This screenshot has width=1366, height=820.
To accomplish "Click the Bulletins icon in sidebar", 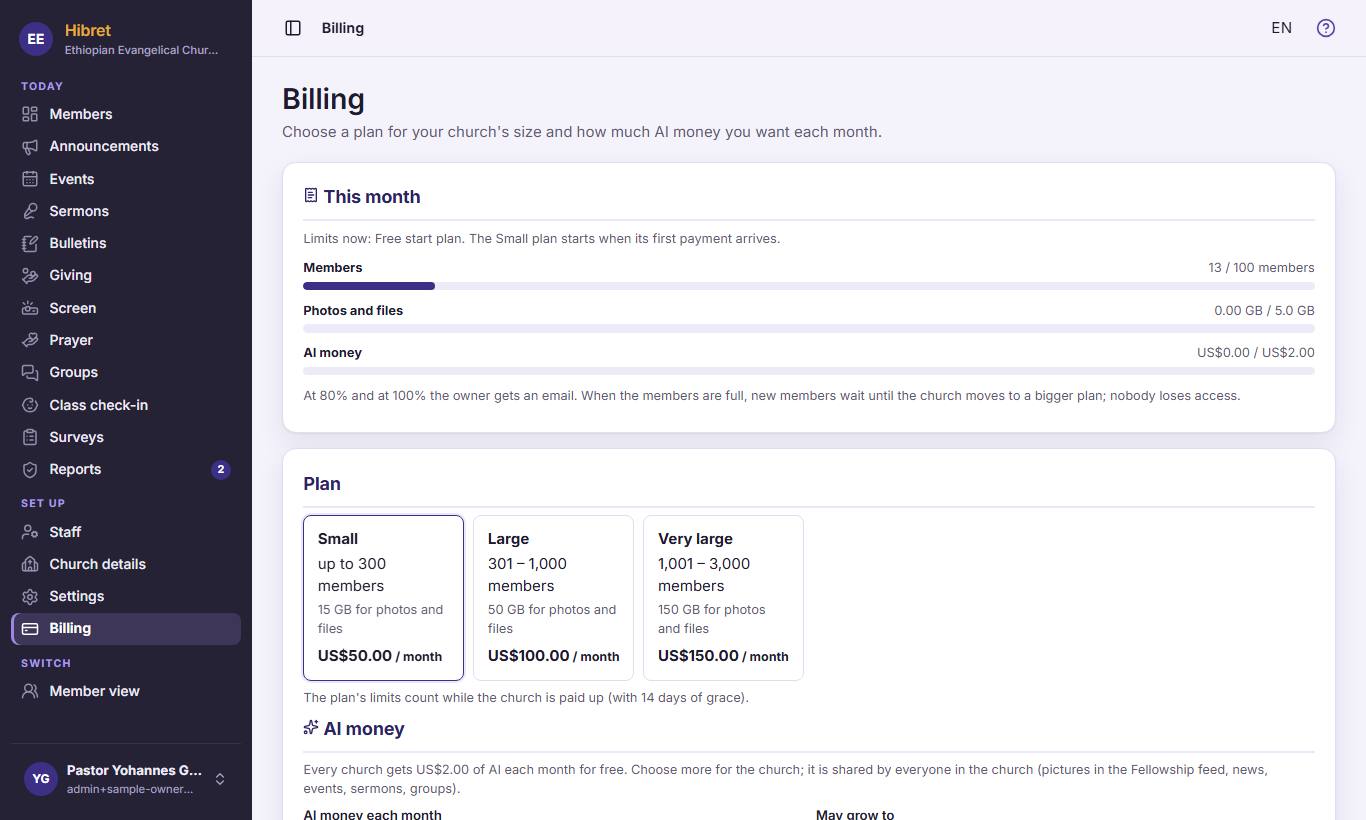I will [x=30, y=243].
